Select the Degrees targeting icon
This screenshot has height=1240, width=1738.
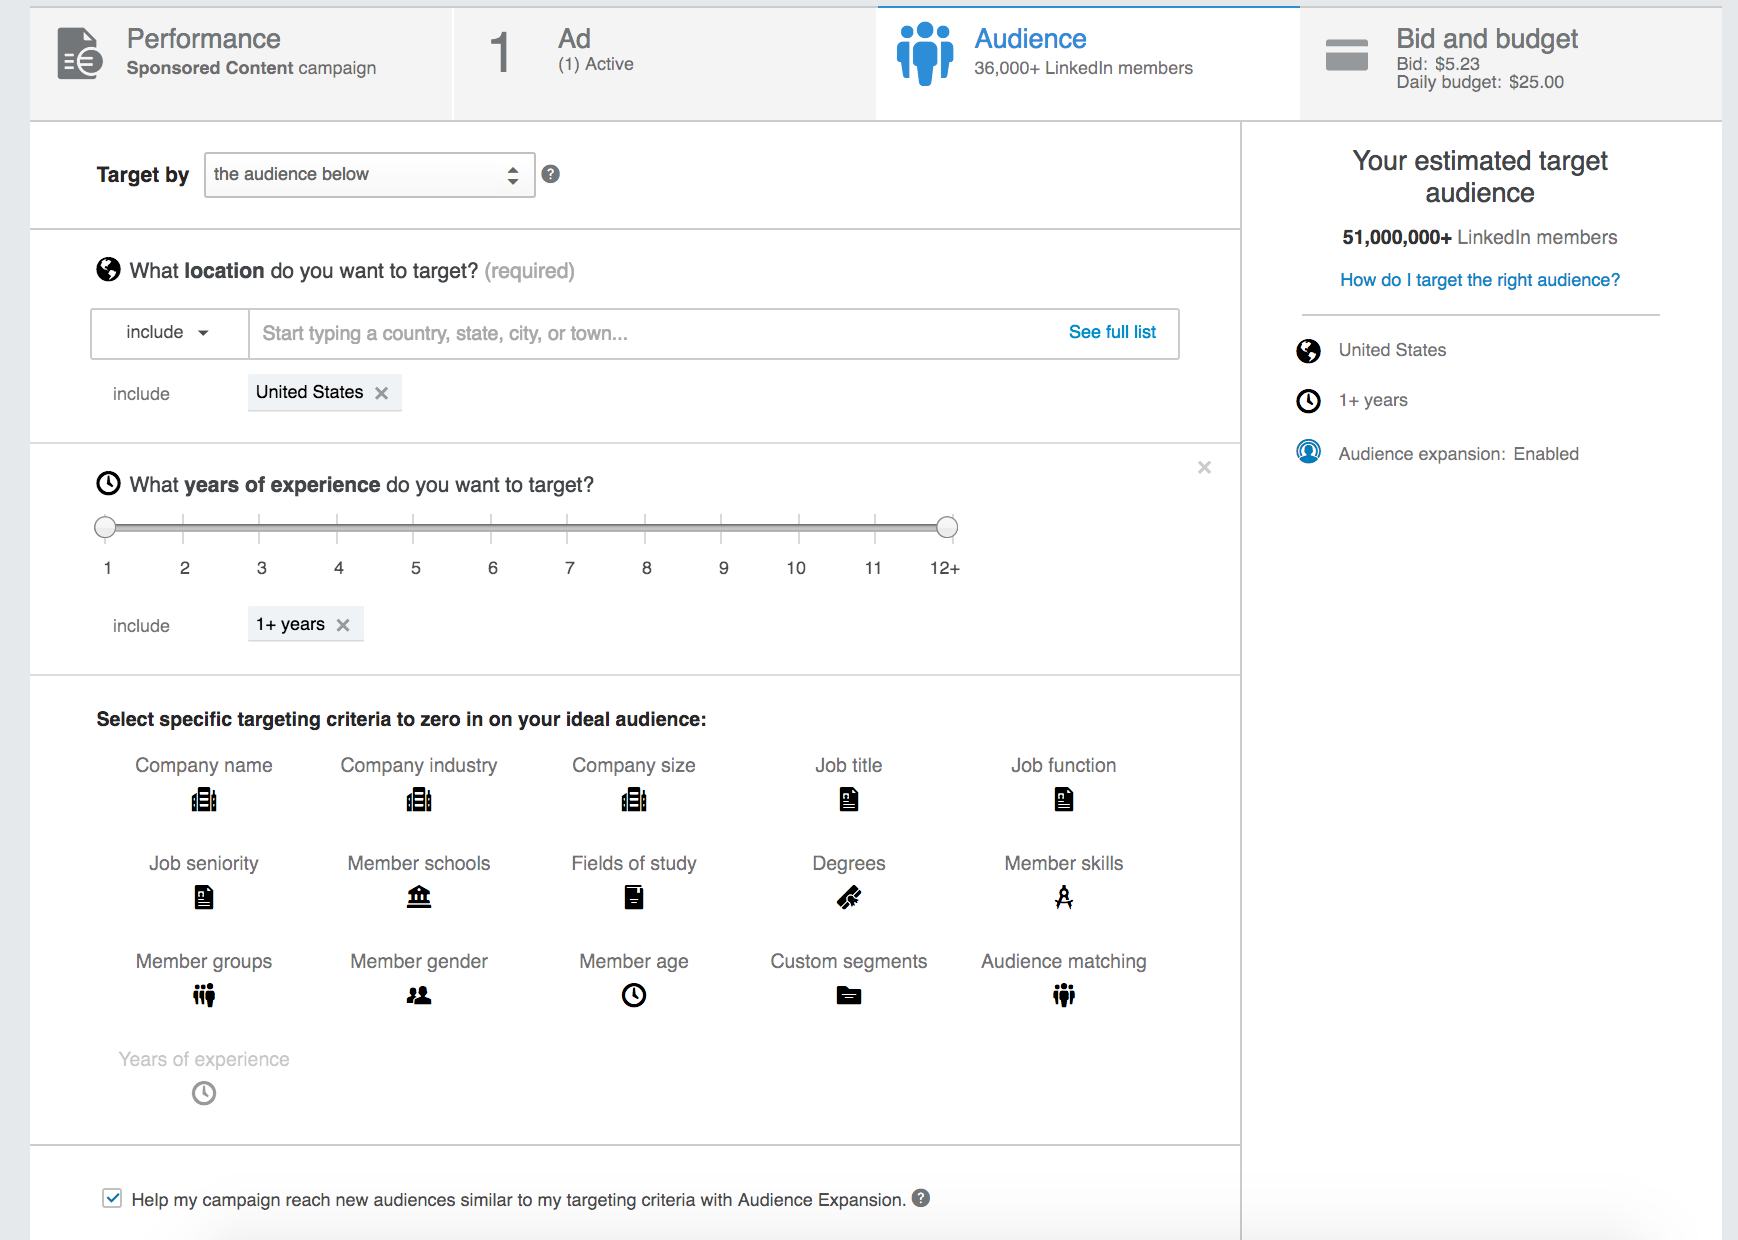point(849,898)
